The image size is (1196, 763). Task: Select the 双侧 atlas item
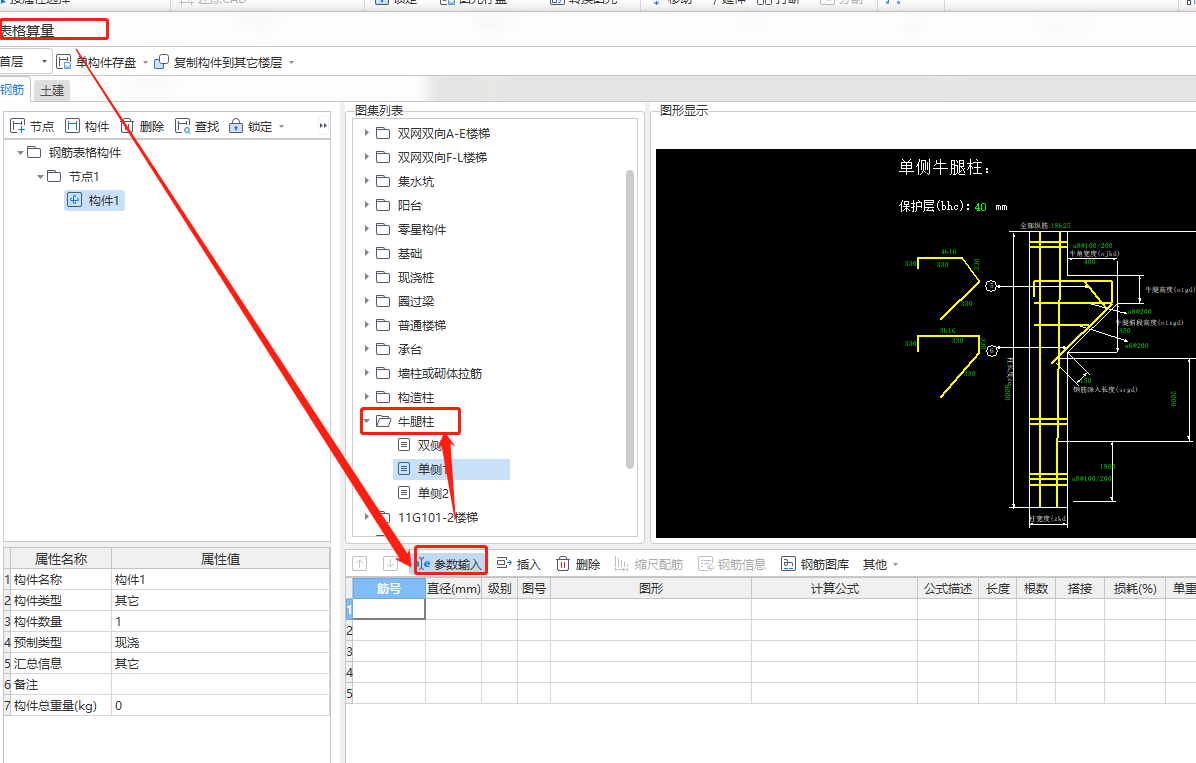429,445
